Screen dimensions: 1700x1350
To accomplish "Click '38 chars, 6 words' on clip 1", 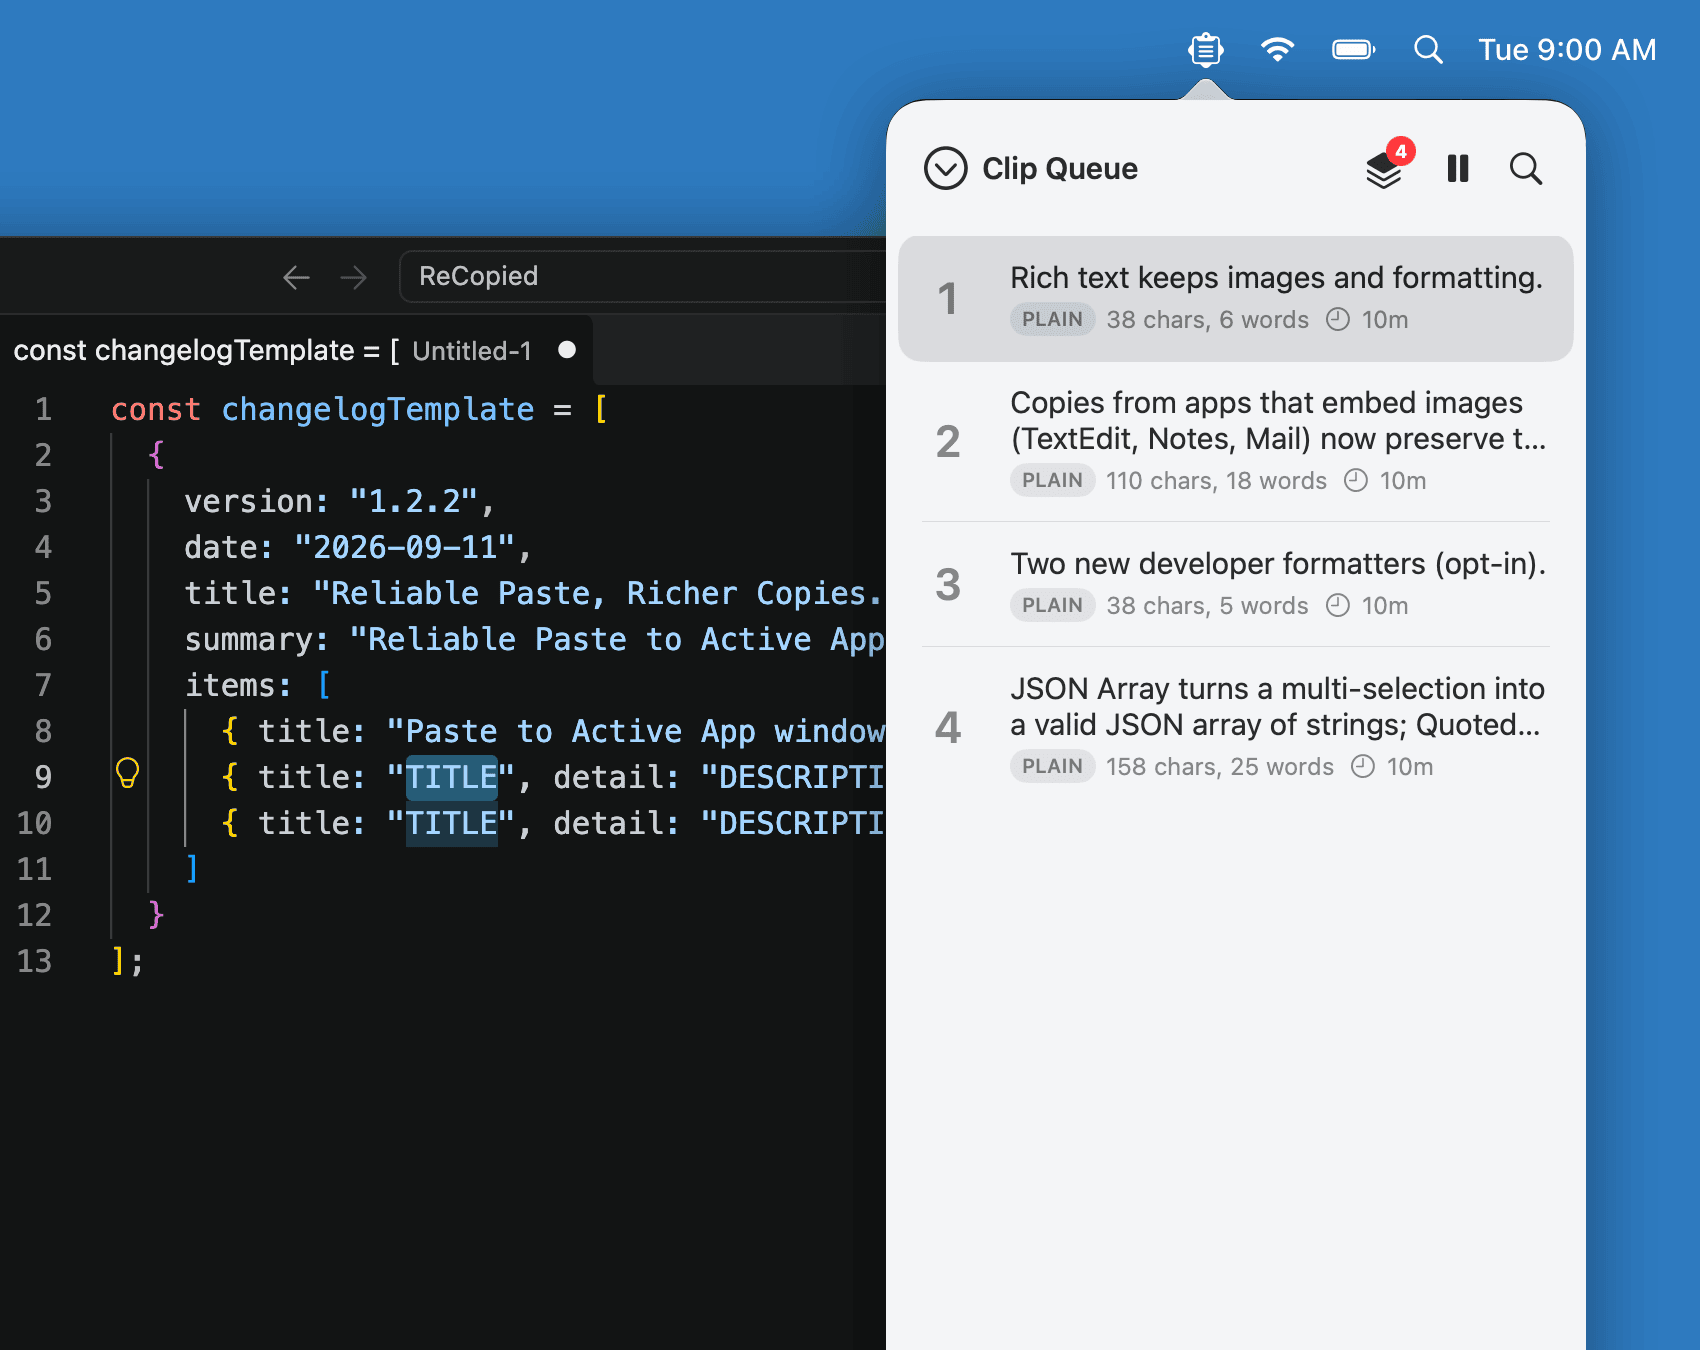I will click(1207, 320).
